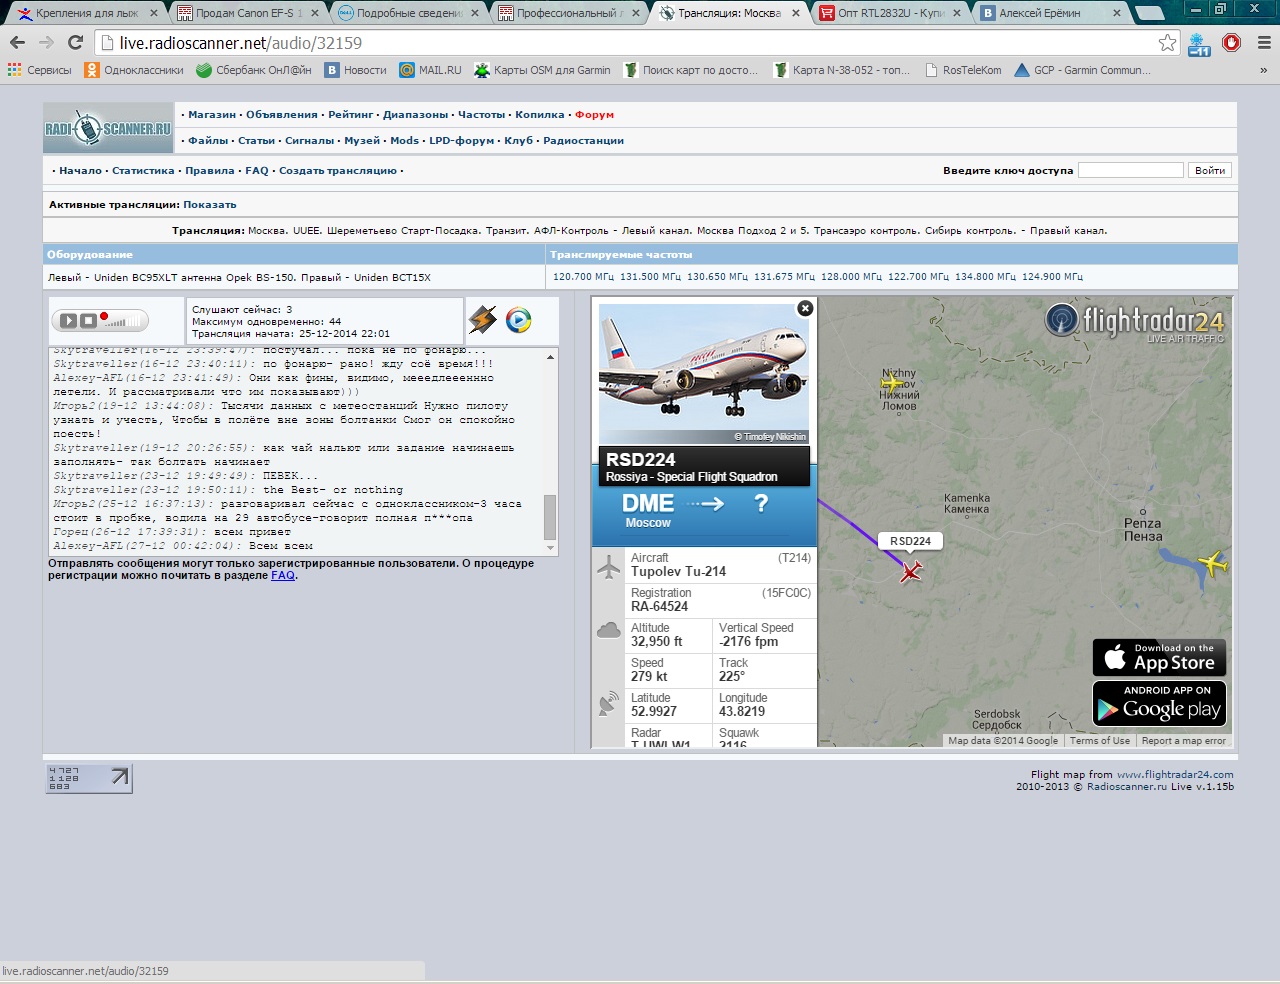Open the Radioscanner.ru logo

click(x=108, y=128)
